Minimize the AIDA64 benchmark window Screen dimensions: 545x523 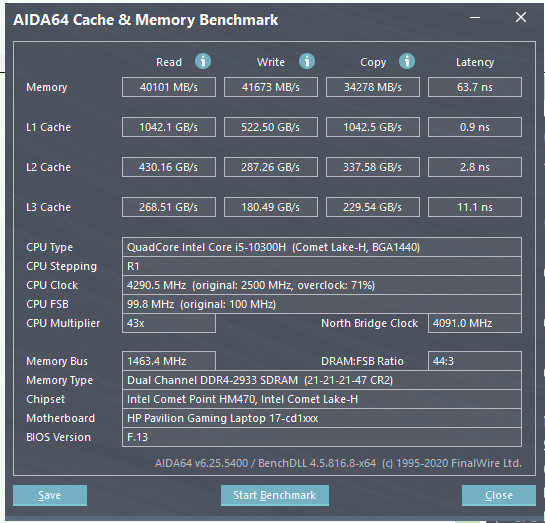(x=475, y=17)
